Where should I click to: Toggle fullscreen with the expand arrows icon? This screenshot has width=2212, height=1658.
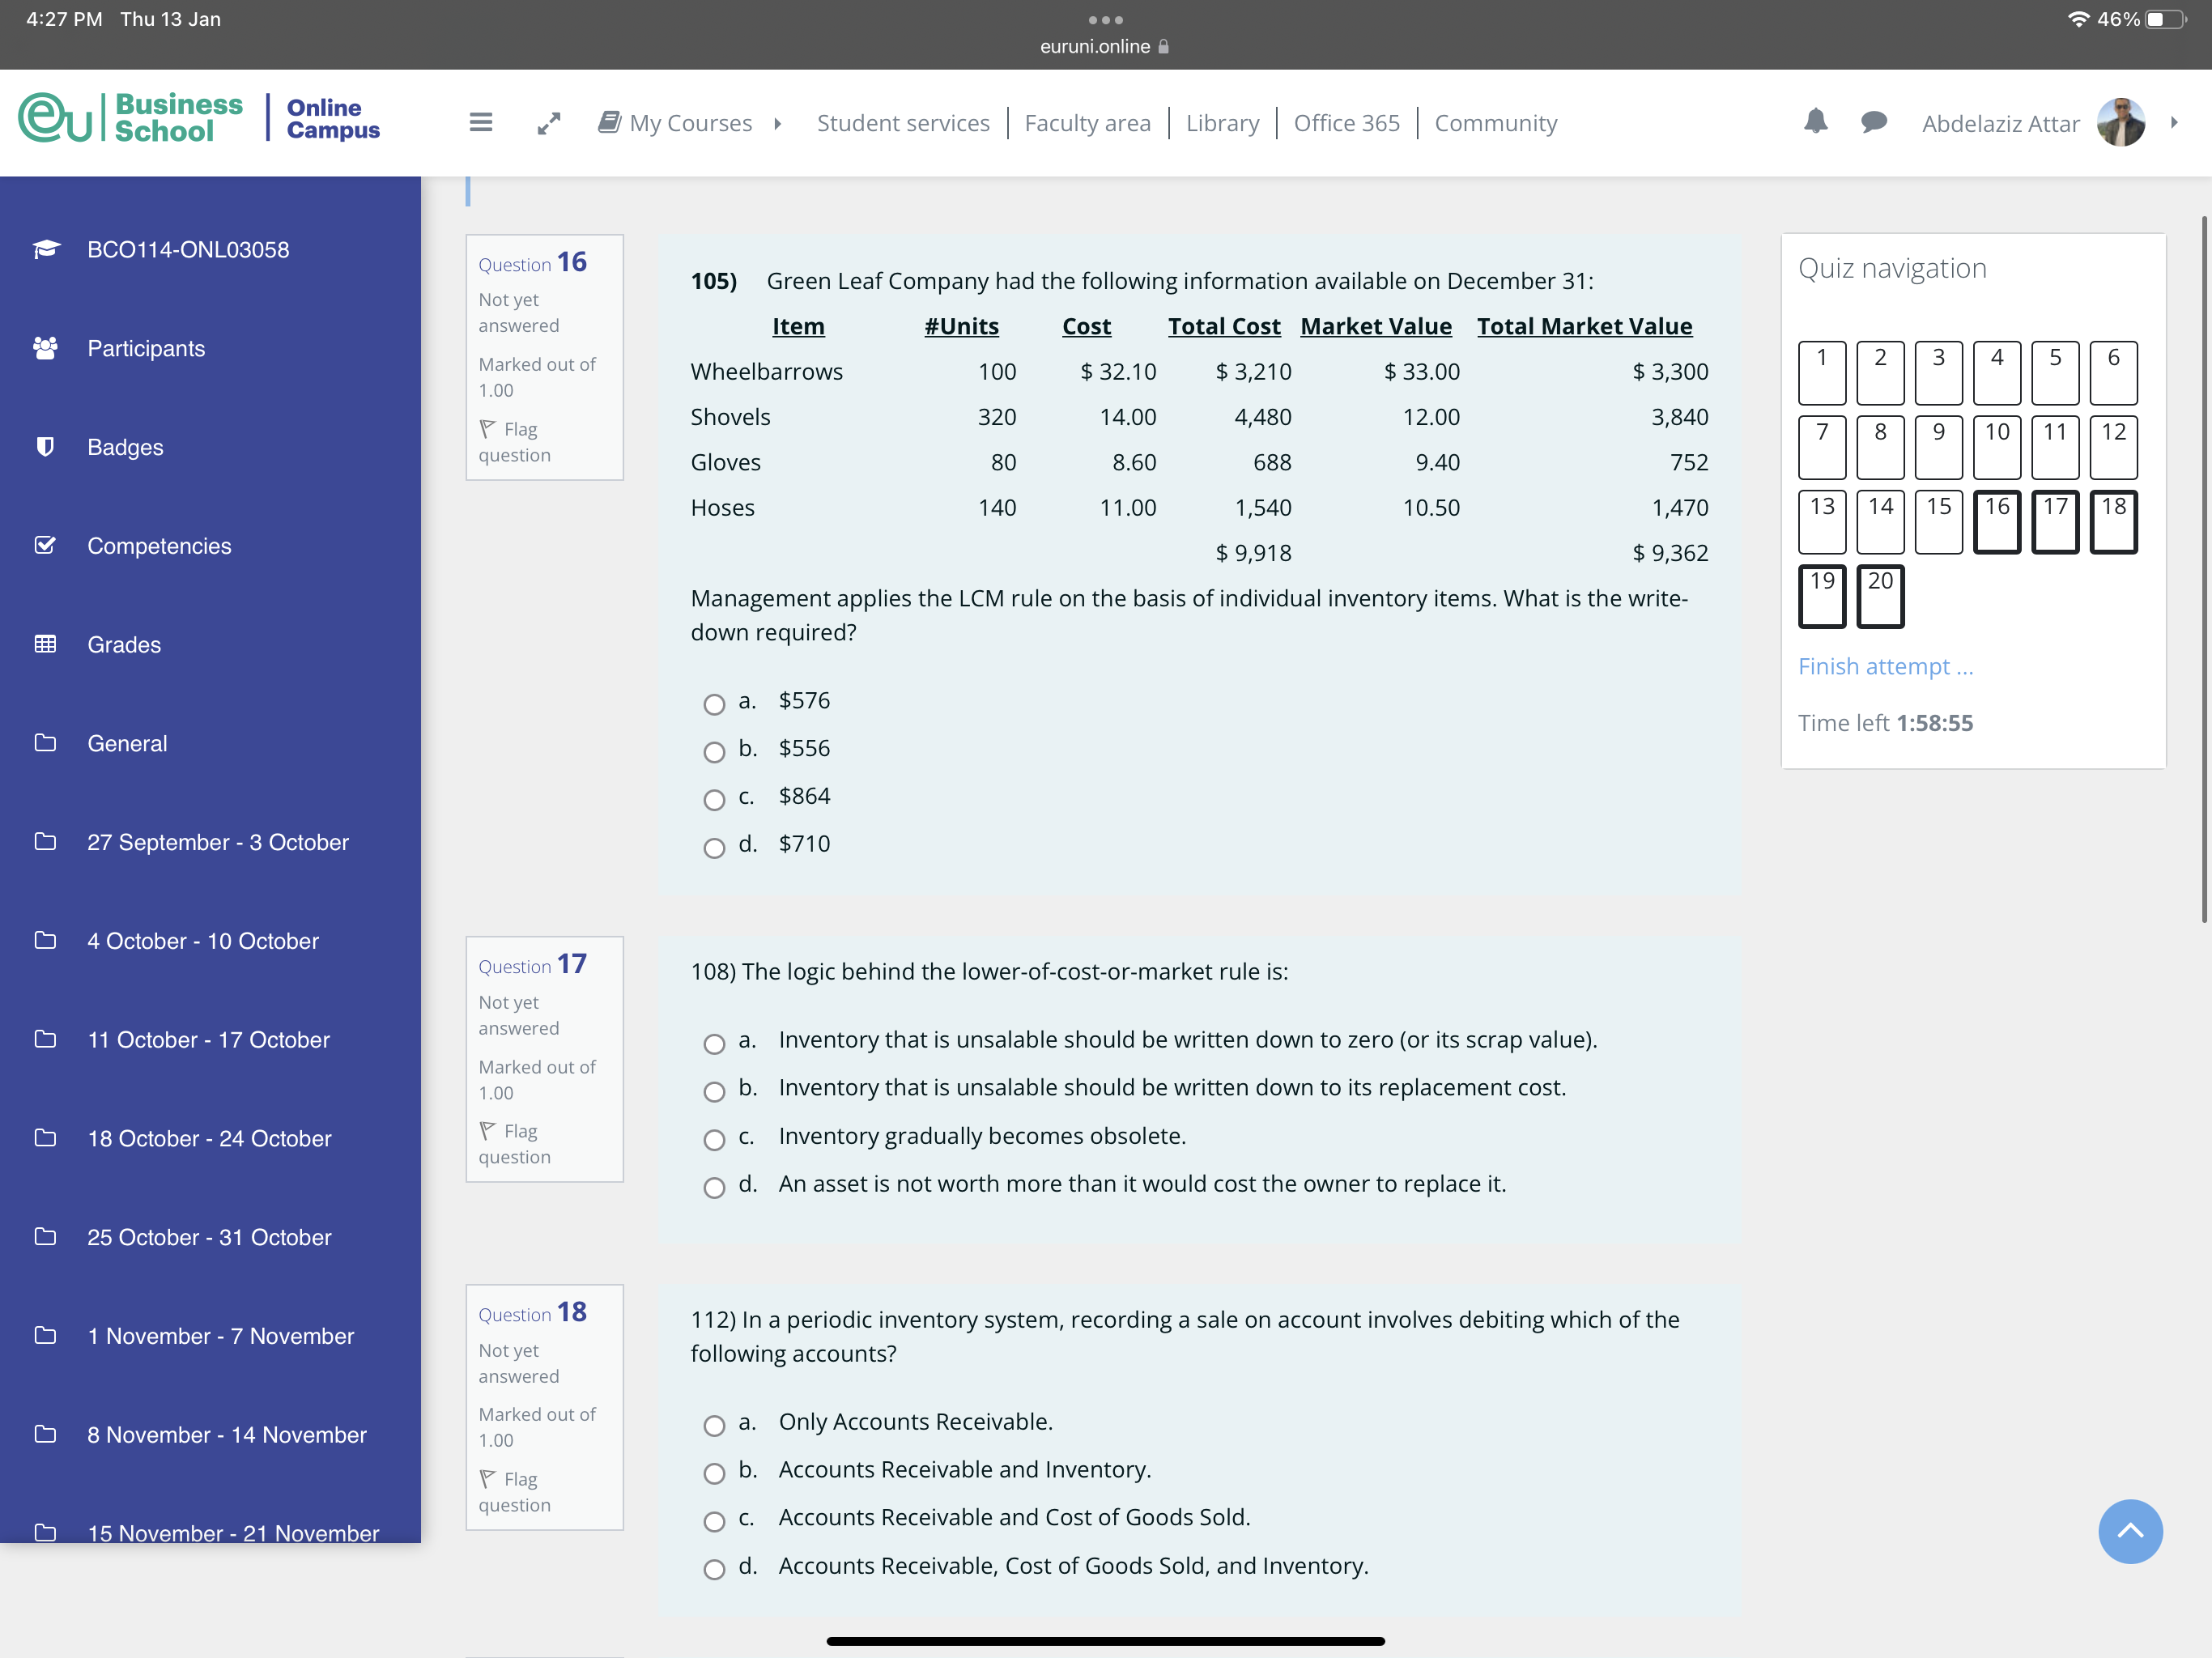pos(548,123)
